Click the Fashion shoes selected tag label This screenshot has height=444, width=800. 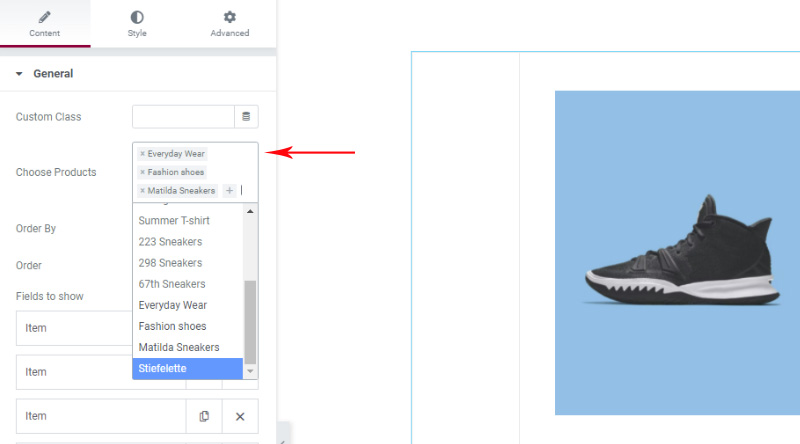(x=176, y=172)
